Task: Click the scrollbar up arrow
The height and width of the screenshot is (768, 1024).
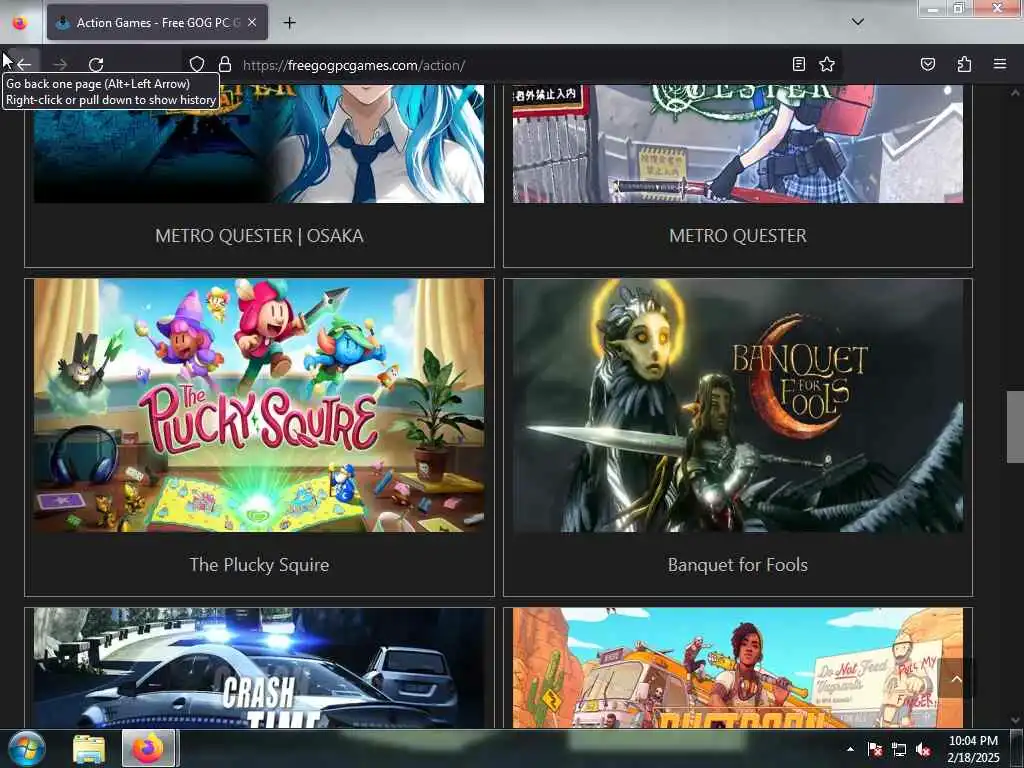Action: pyautogui.click(x=1015, y=93)
